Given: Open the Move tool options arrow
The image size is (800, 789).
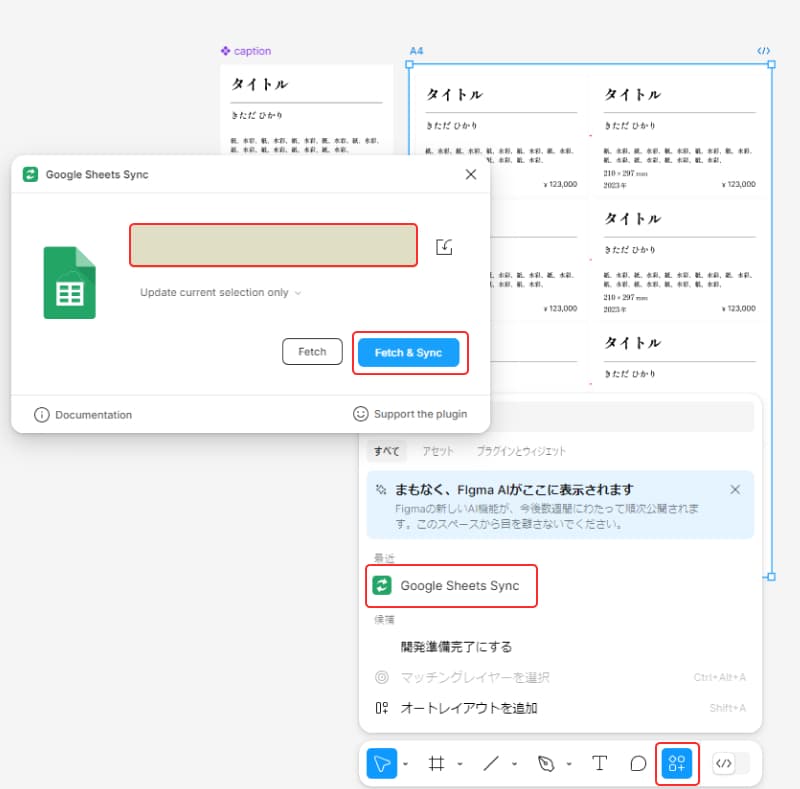Looking at the screenshot, I should click(x=406, y=764).
